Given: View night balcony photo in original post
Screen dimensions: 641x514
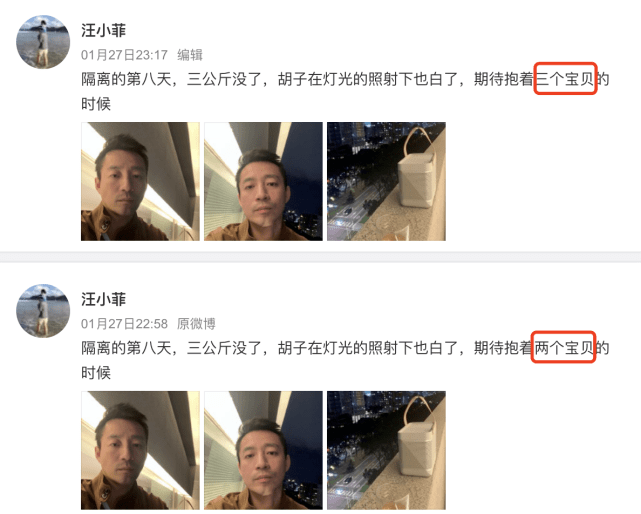Looking at the screenshot, I should (x=386, y=450).
